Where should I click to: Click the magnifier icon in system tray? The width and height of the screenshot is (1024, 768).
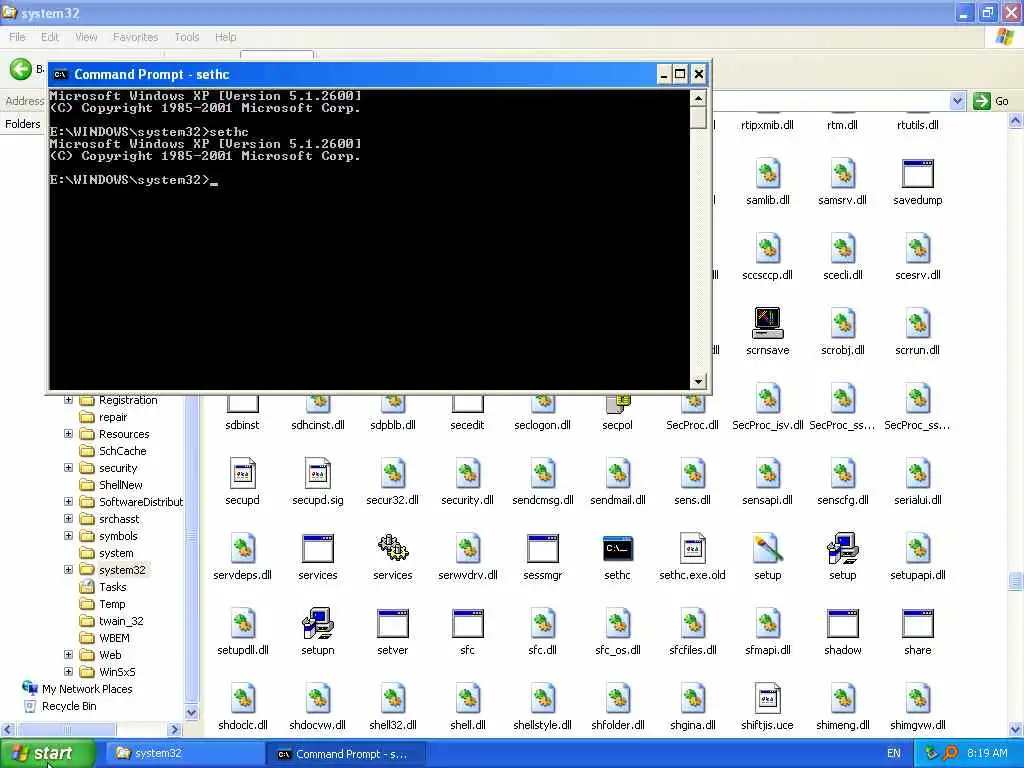click(950, 754)
